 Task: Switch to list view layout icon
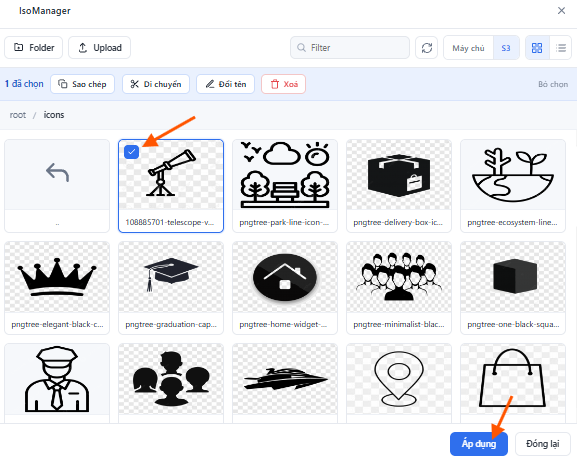[x=561, y=47]
